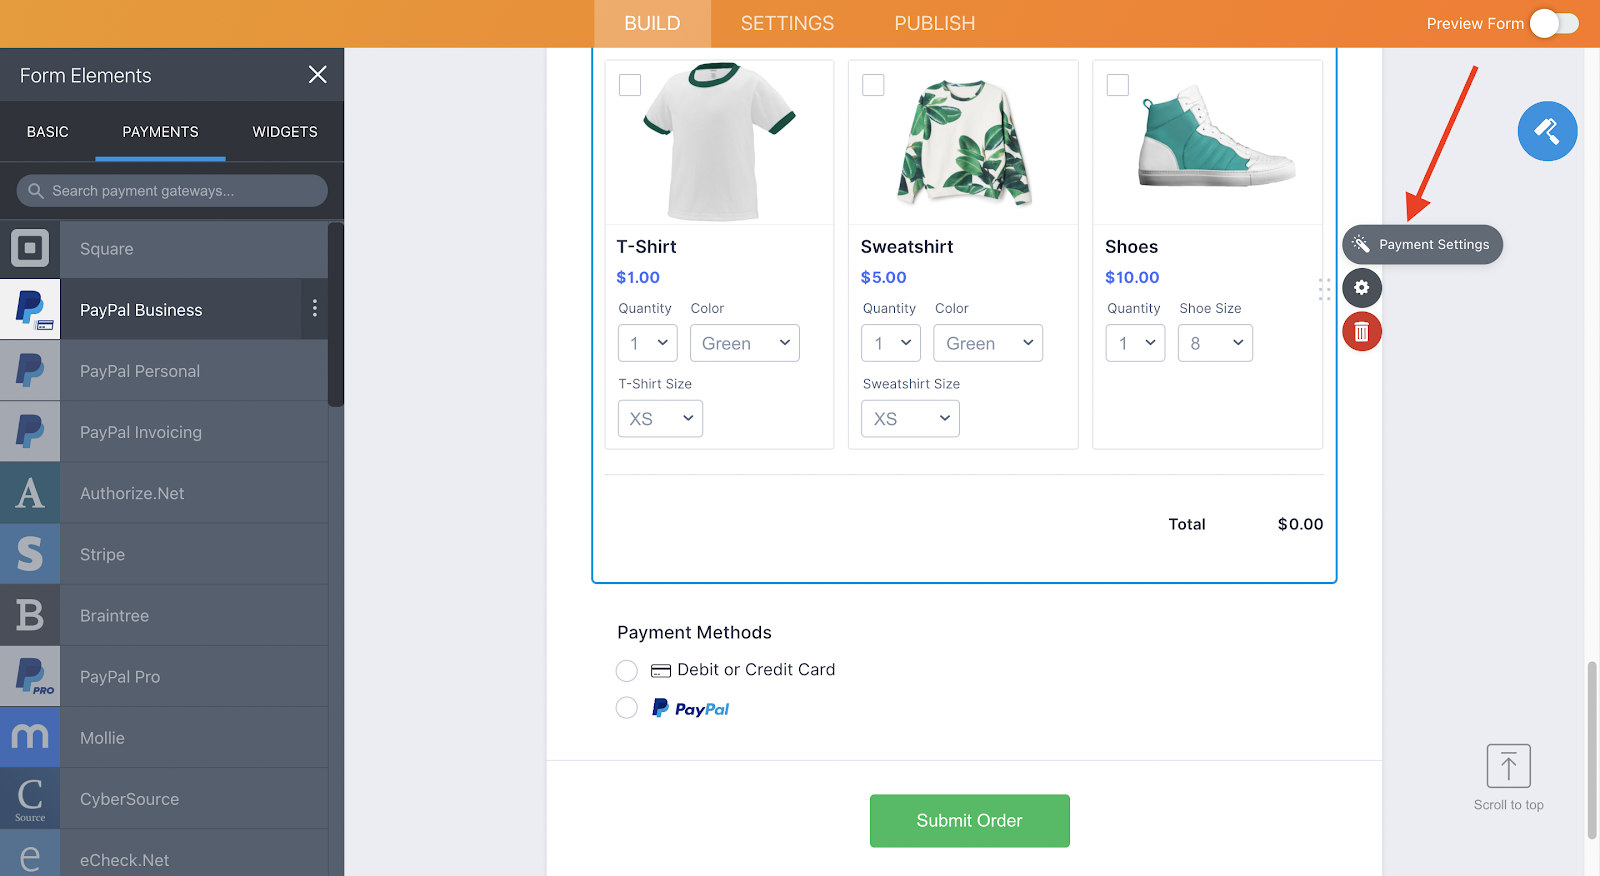This screenshot has width=1600, height=876.
Task: Check the Shoes product checkbox
Action: pyautogui.click(x=1118, y=85)
